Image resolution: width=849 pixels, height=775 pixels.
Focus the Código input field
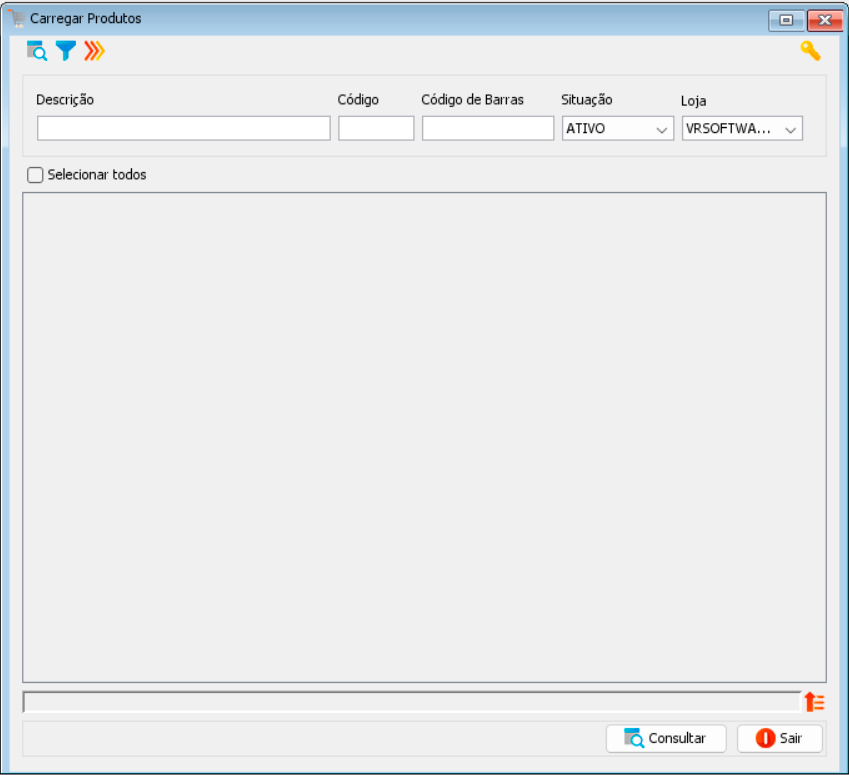coord(376,128)
